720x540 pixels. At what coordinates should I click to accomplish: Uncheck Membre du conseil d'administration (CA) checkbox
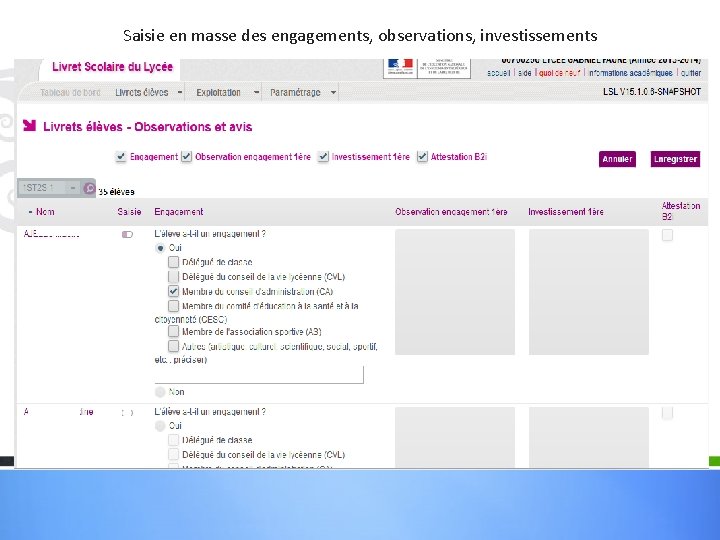(173, 291)
